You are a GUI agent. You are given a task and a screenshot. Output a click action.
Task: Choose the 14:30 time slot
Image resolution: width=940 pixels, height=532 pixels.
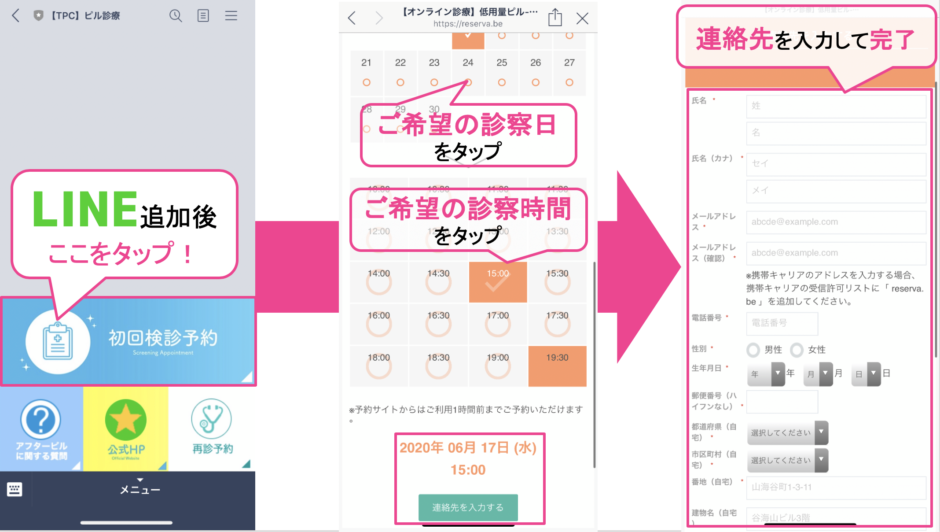(438, 281)
